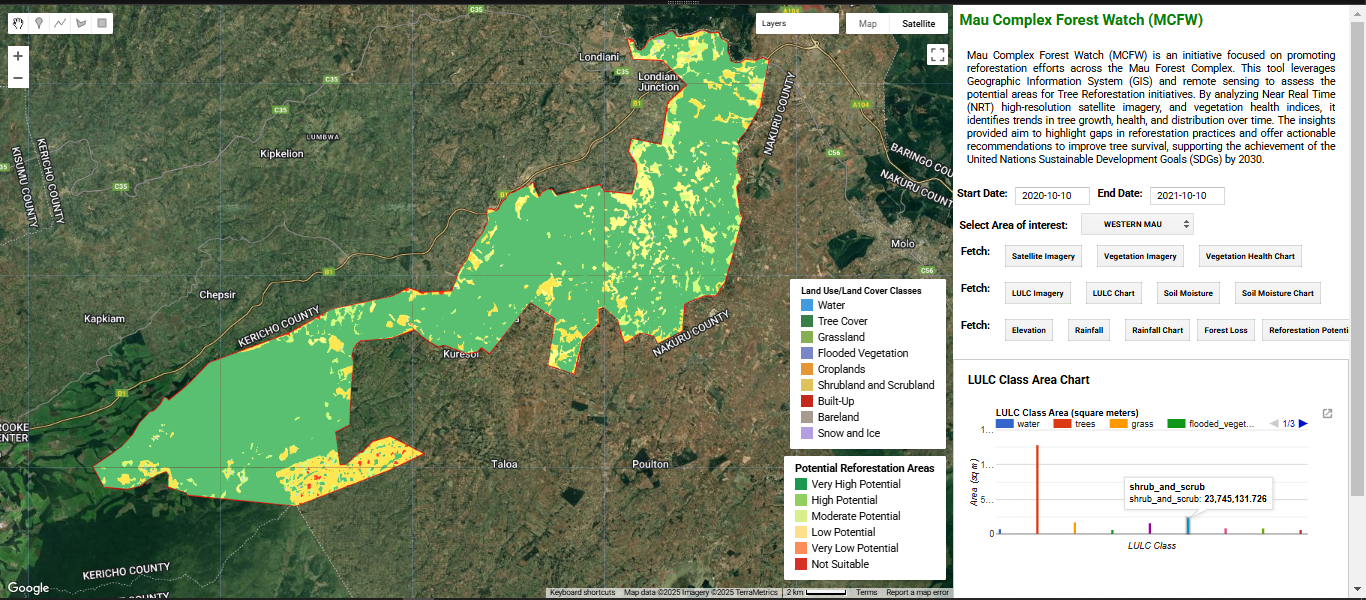Fetch Reforestation Potential layer
The width and height of the screenshot is (1366, 600).
[1306, 330]
